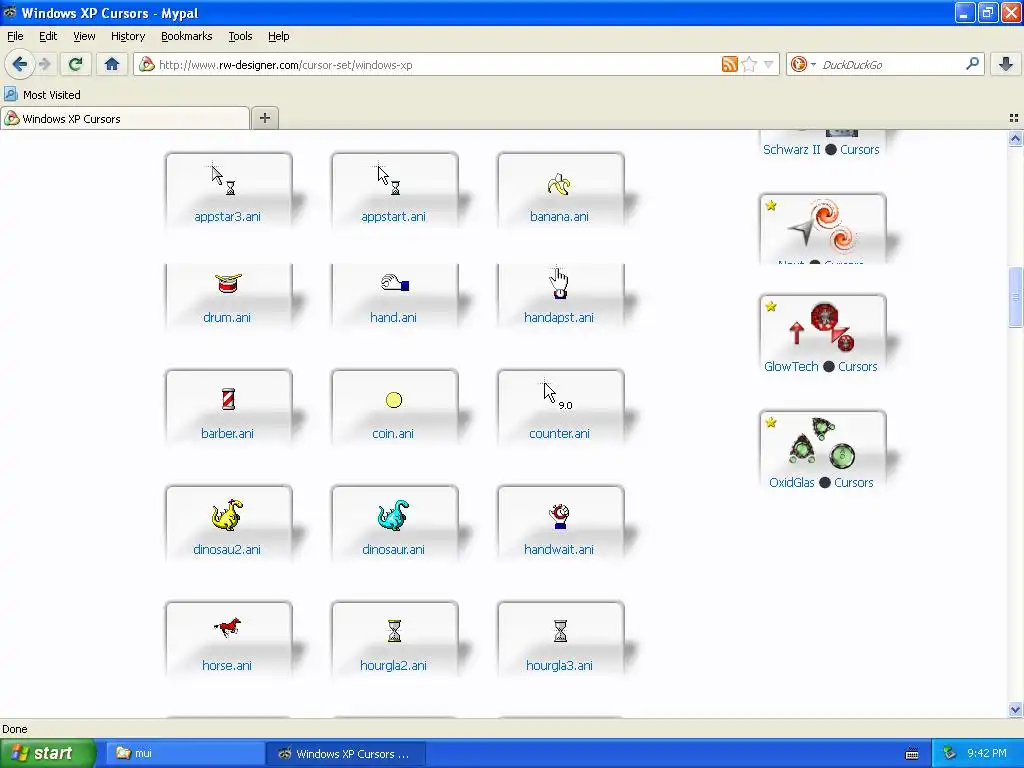The image size is (1024, 768).
Task: Open the banana.ani cursor link
Action: tap(559, 216)
